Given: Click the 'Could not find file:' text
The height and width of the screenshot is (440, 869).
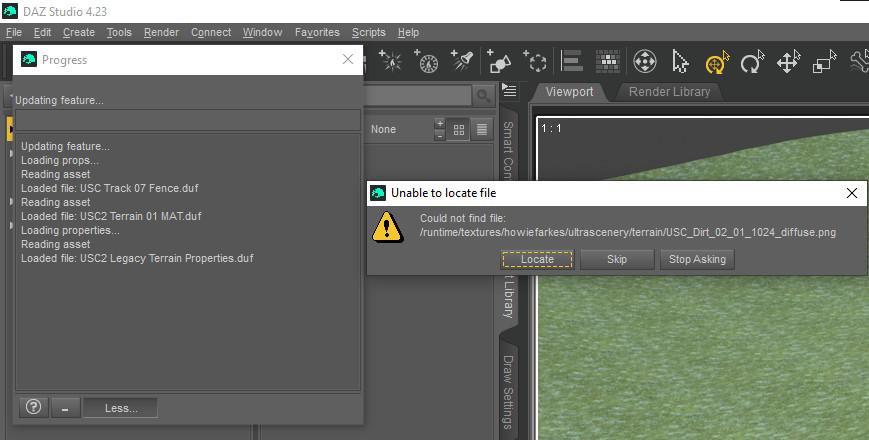Looking at the screenshot, I should pyautogui.click(x=463, y=218).
